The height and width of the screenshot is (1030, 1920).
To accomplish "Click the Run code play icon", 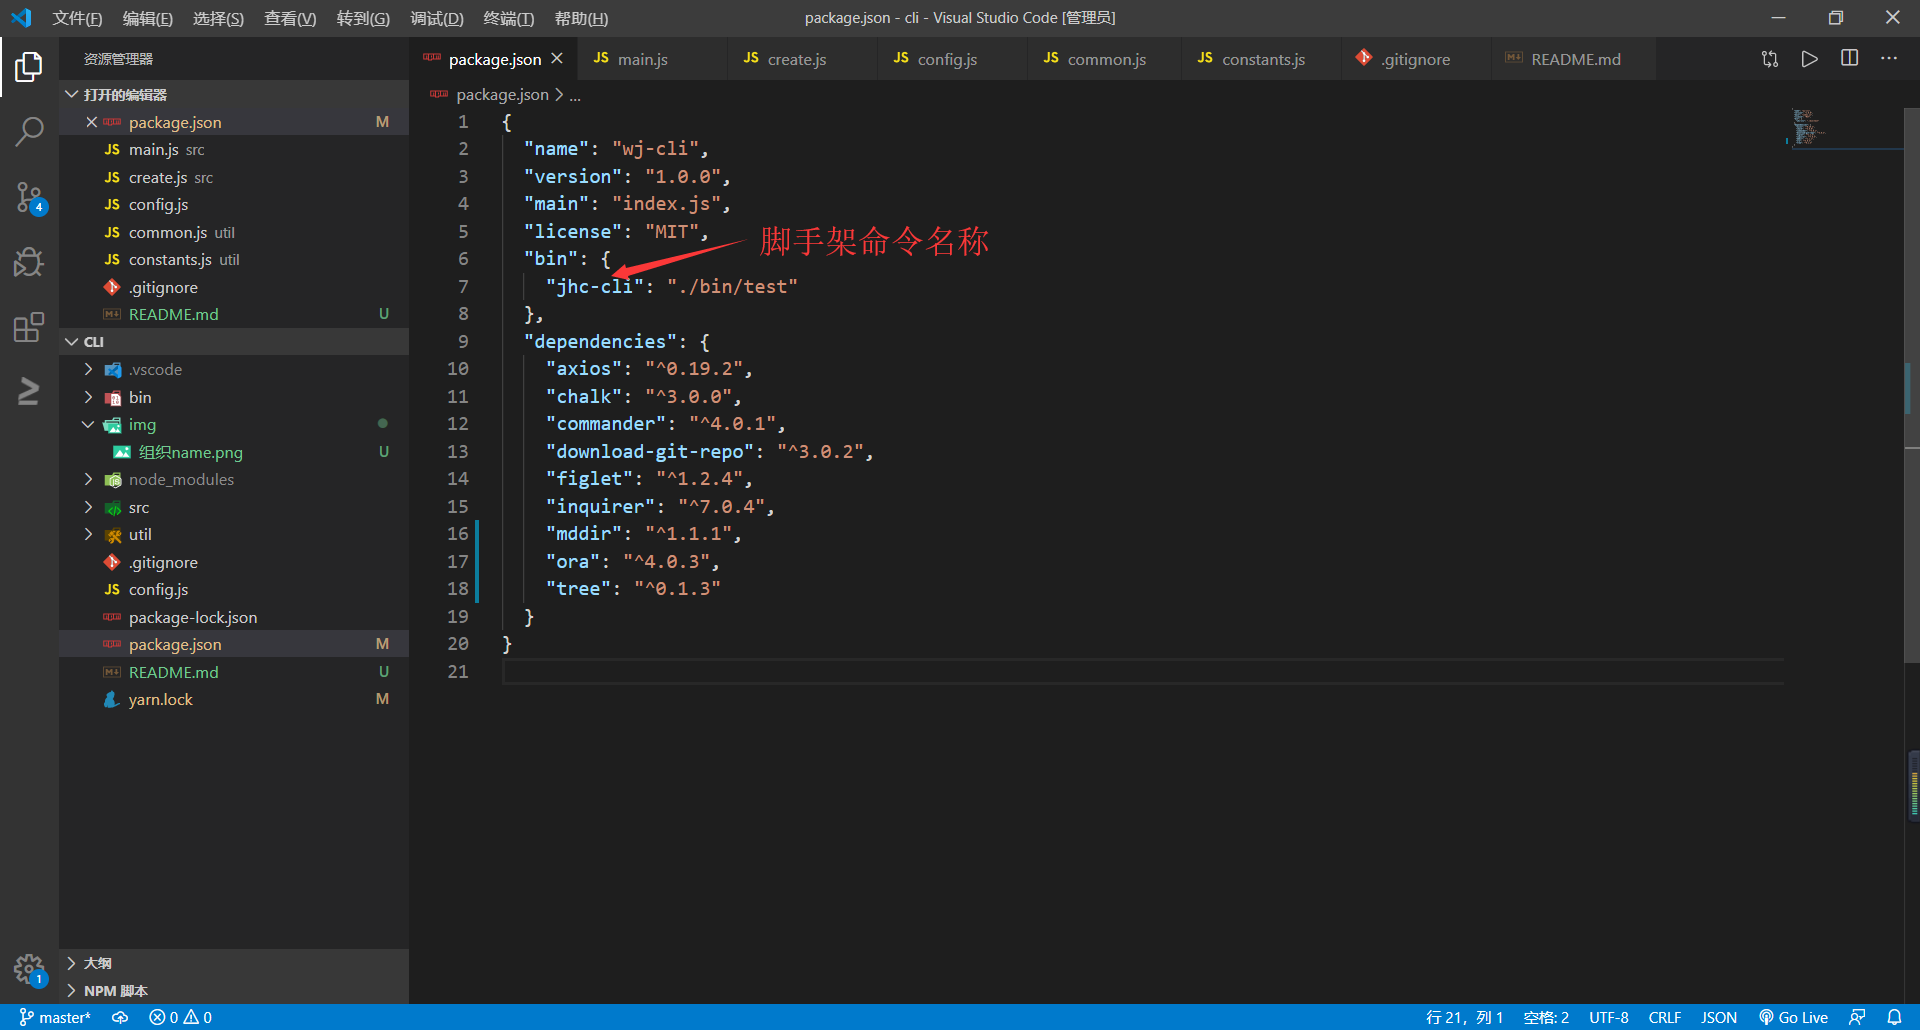I will click(x=1809, y=59).
